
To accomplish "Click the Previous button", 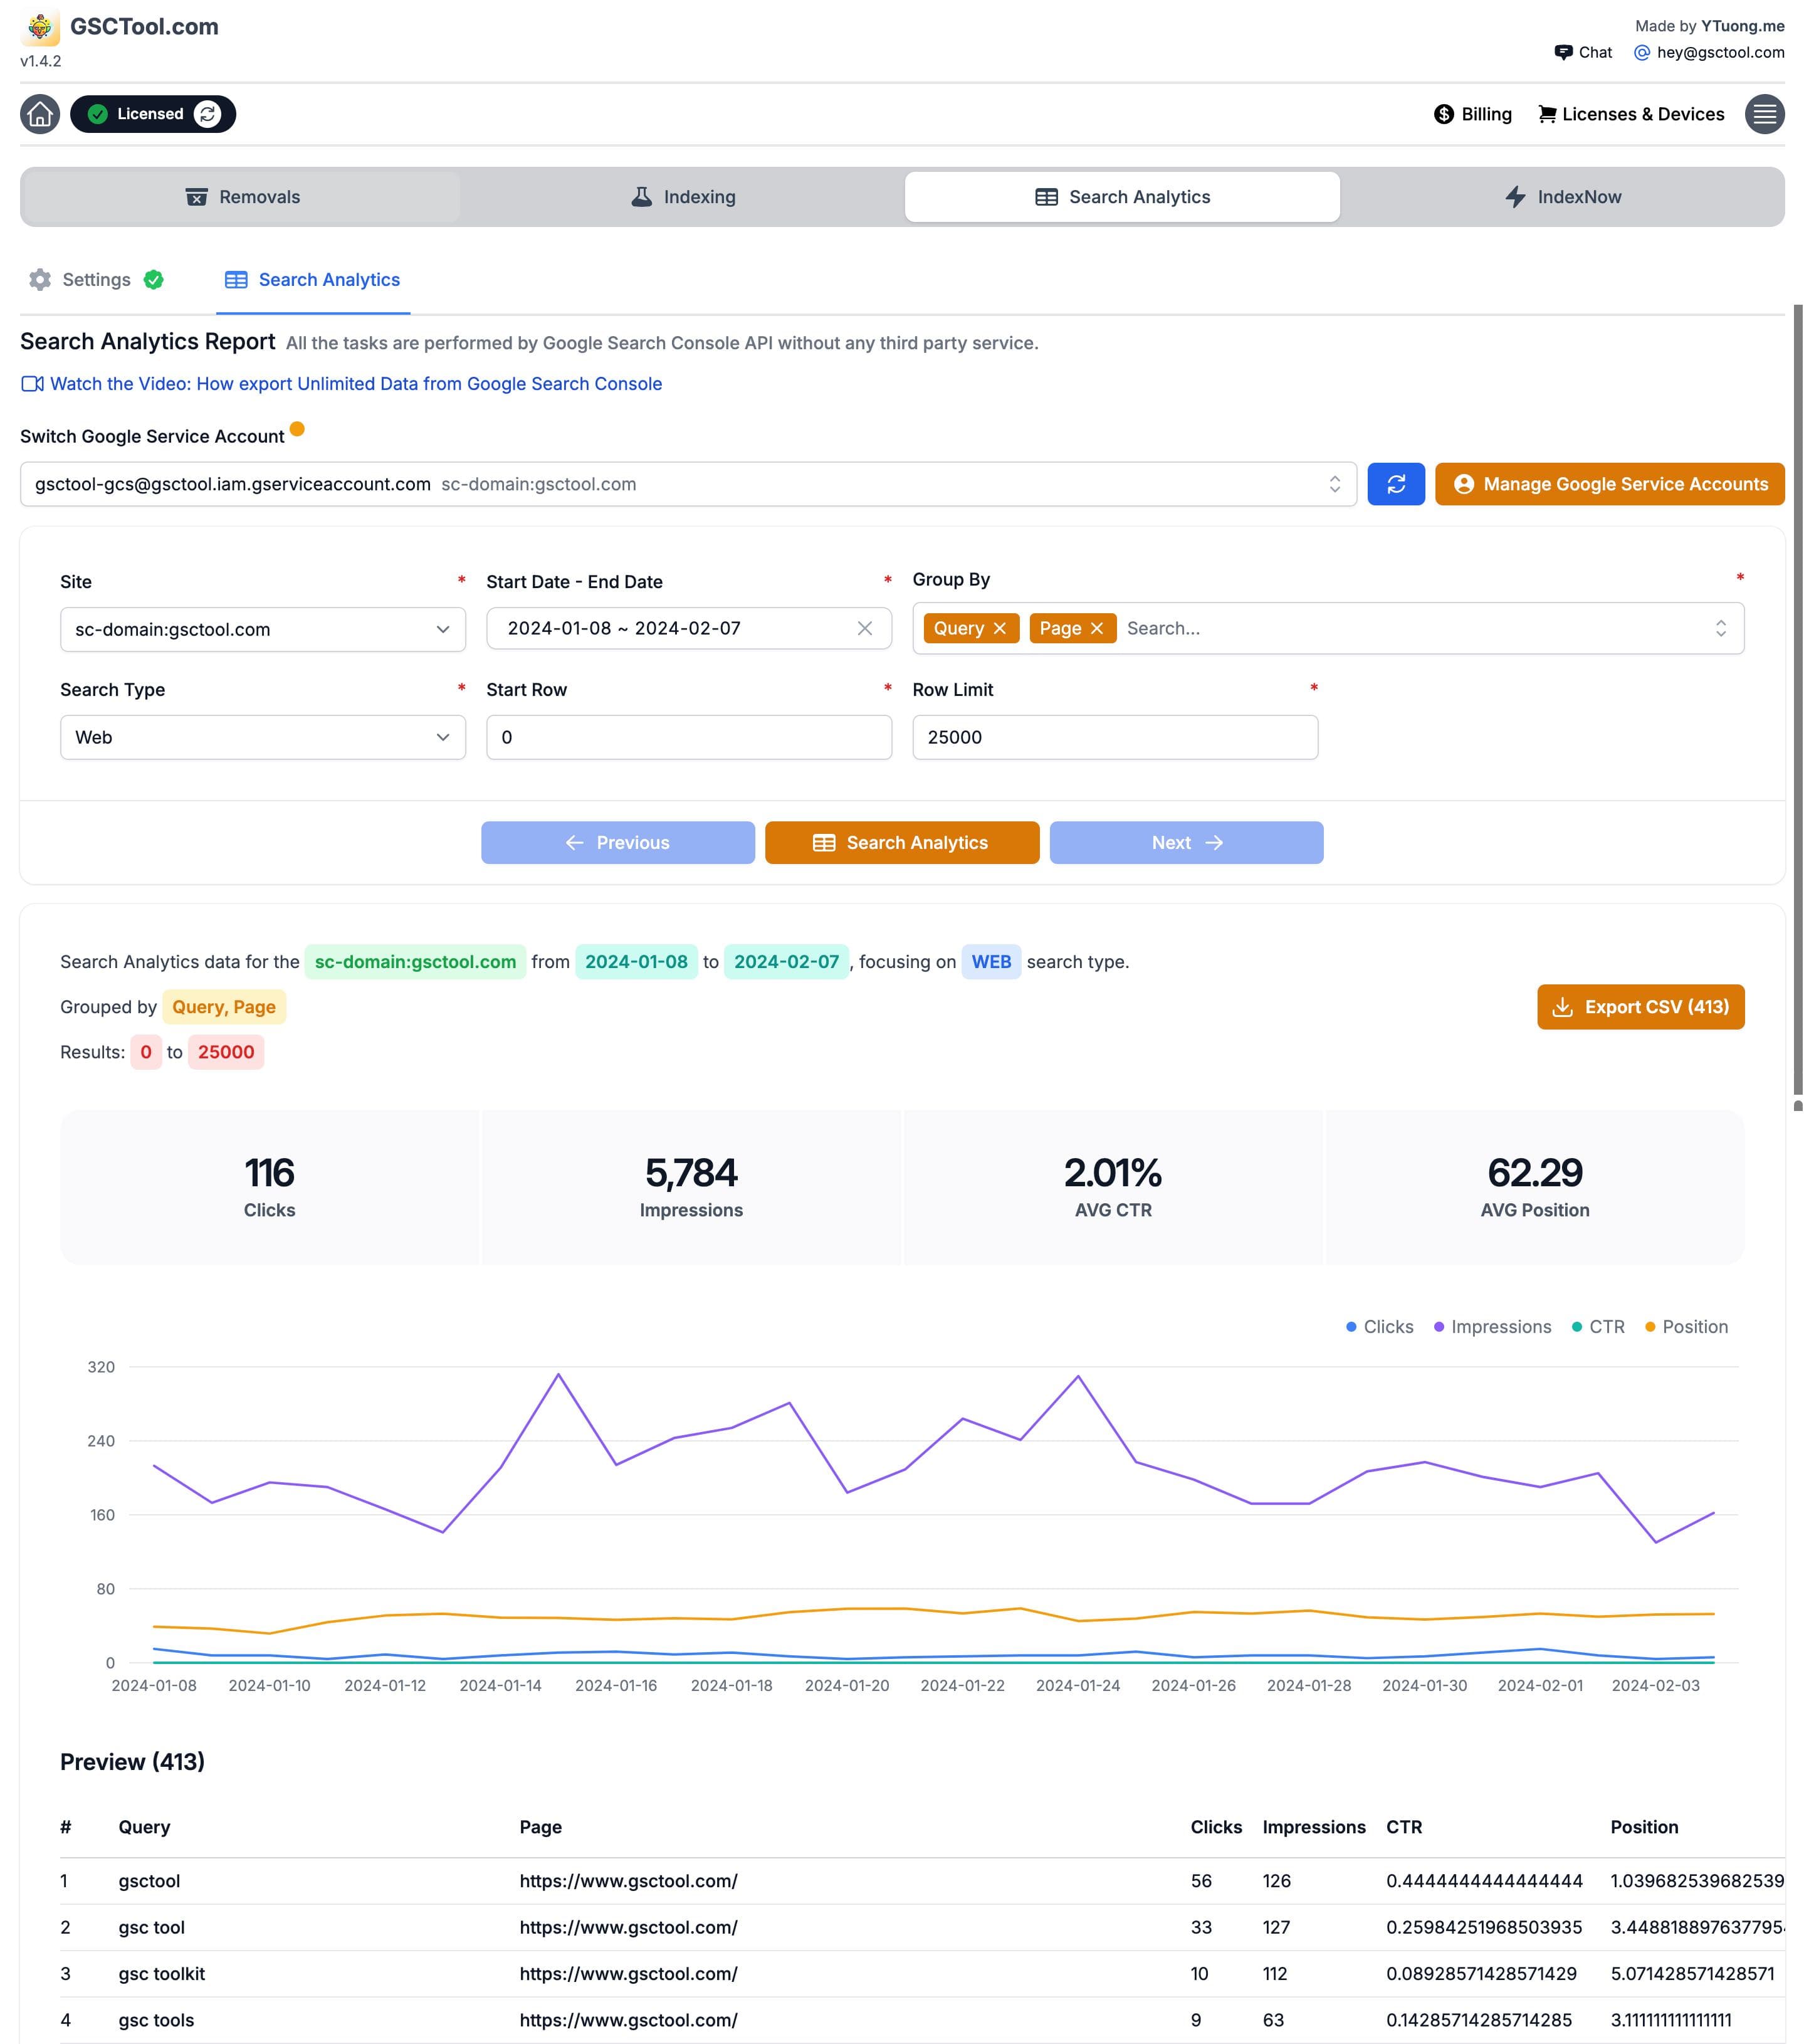I will click(x=618, y=843).
